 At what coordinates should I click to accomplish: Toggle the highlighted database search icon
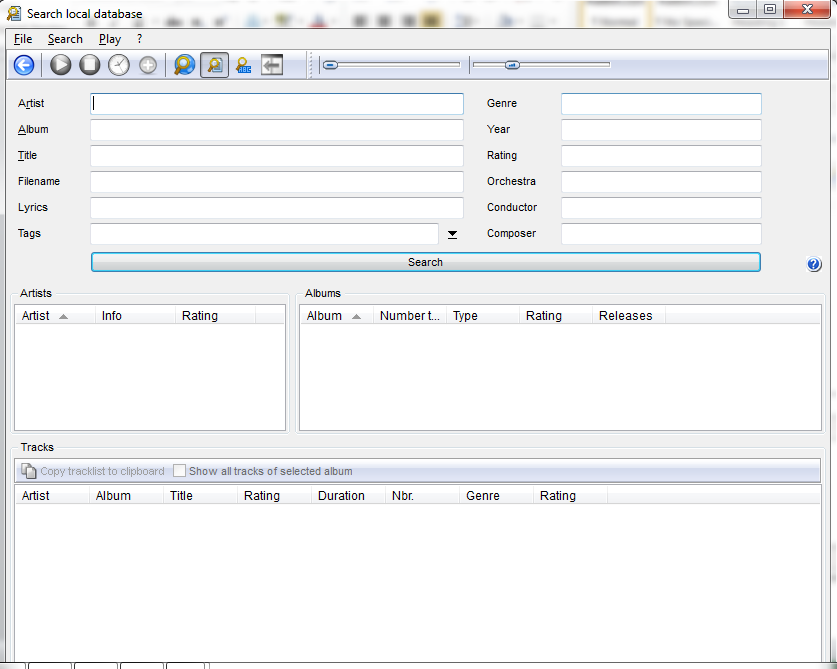pyautogui.click(x=214, y=65)
